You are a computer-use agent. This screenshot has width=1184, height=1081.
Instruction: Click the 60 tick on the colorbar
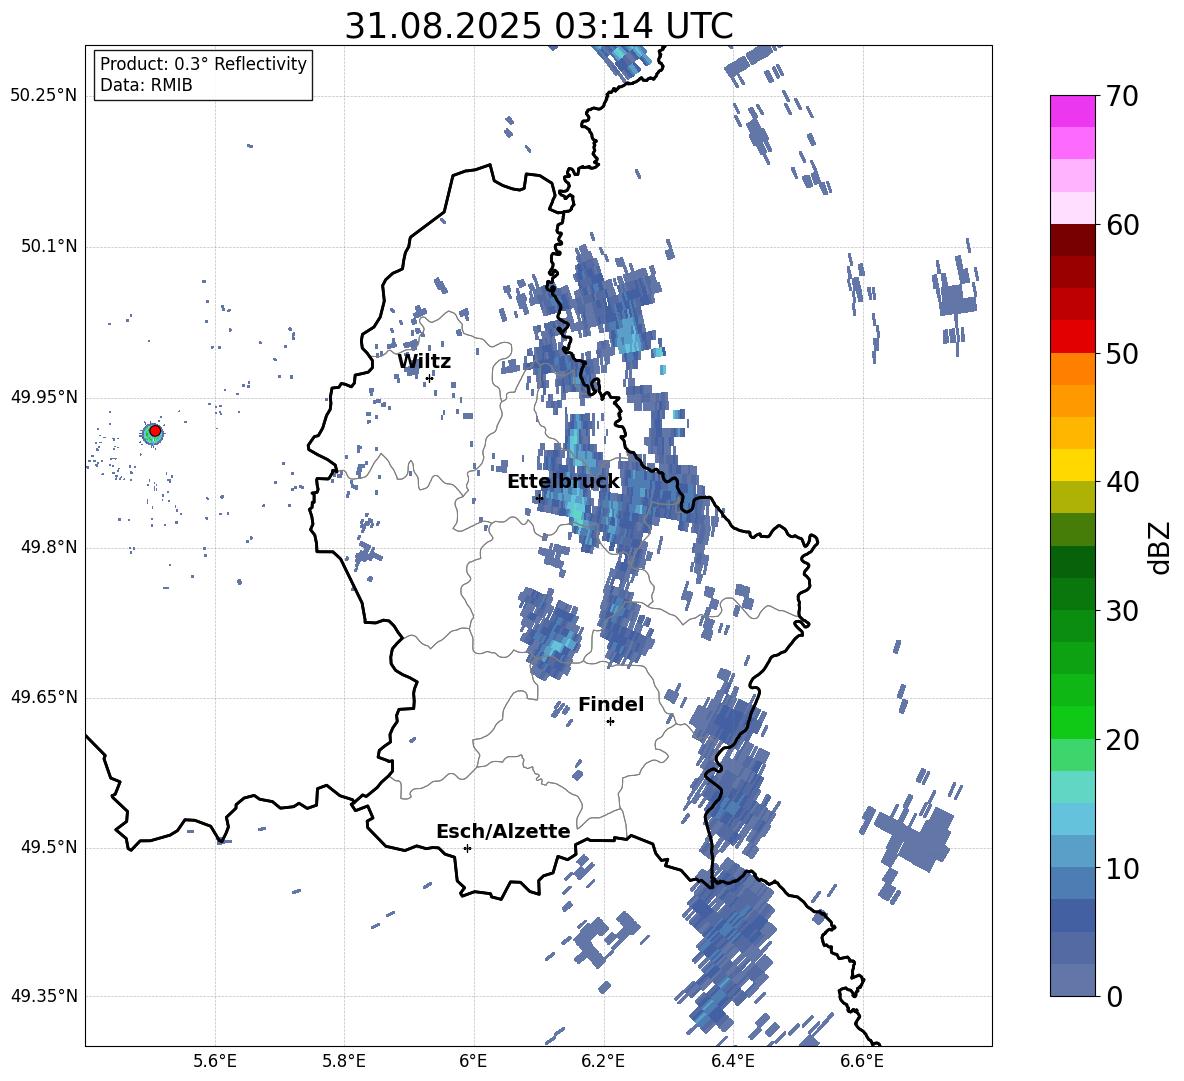[1121, 225]
